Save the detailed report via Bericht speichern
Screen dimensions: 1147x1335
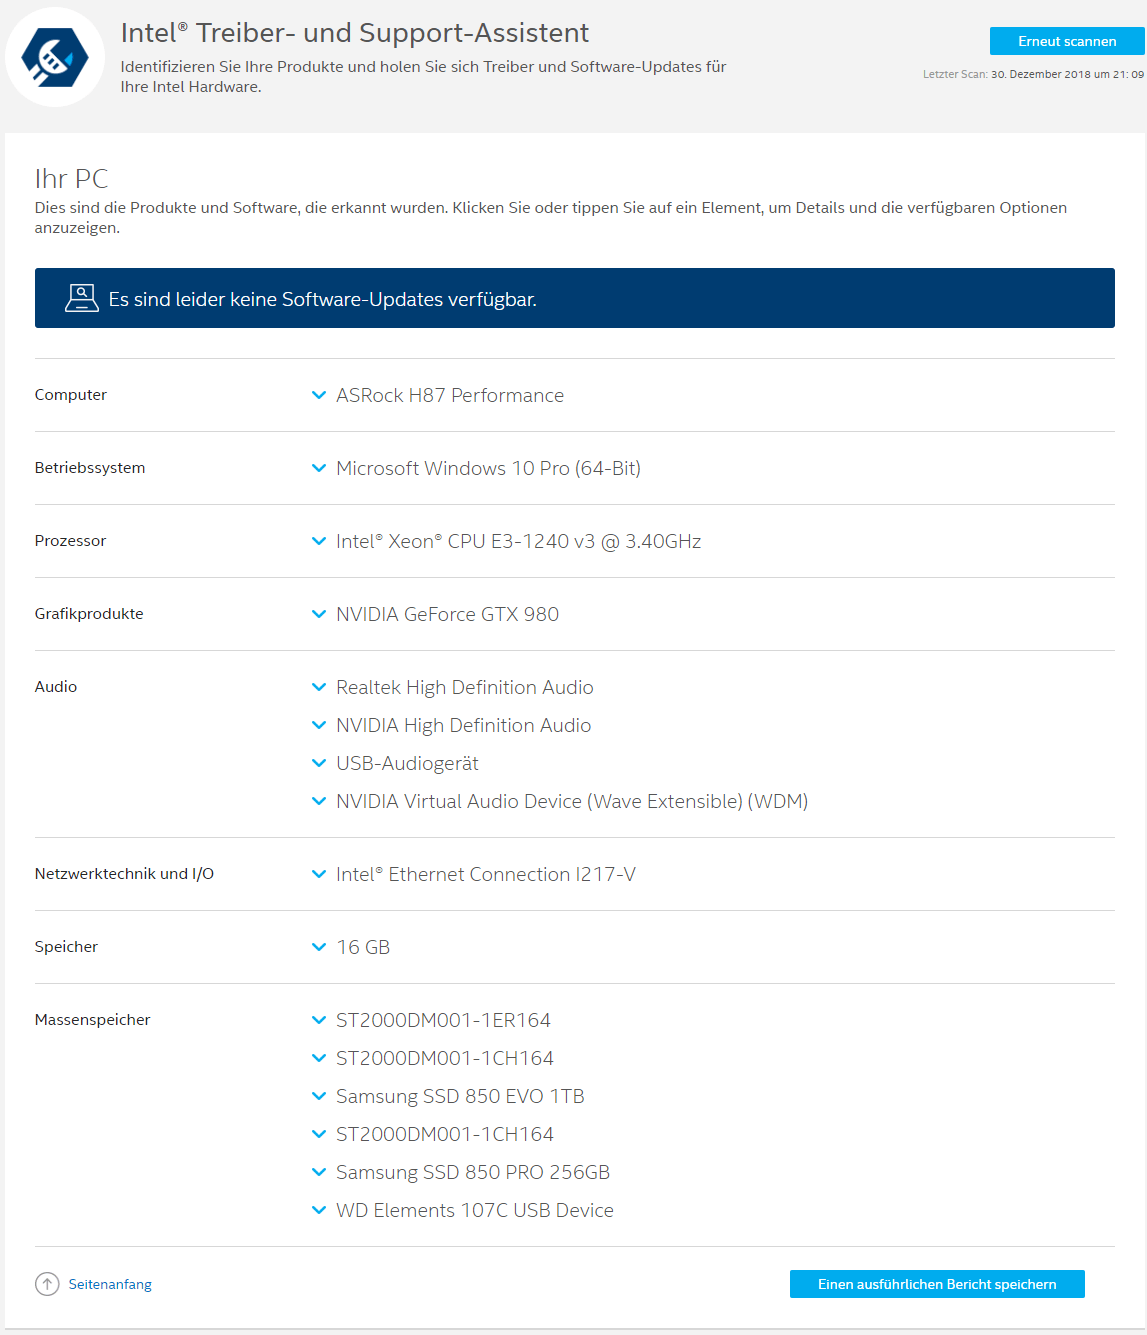click(937, 1284)
